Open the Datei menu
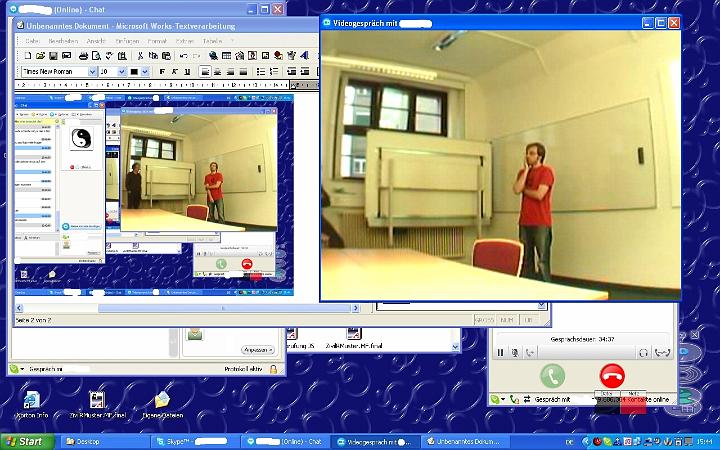The image size is (720, 450). coord(32,41)
